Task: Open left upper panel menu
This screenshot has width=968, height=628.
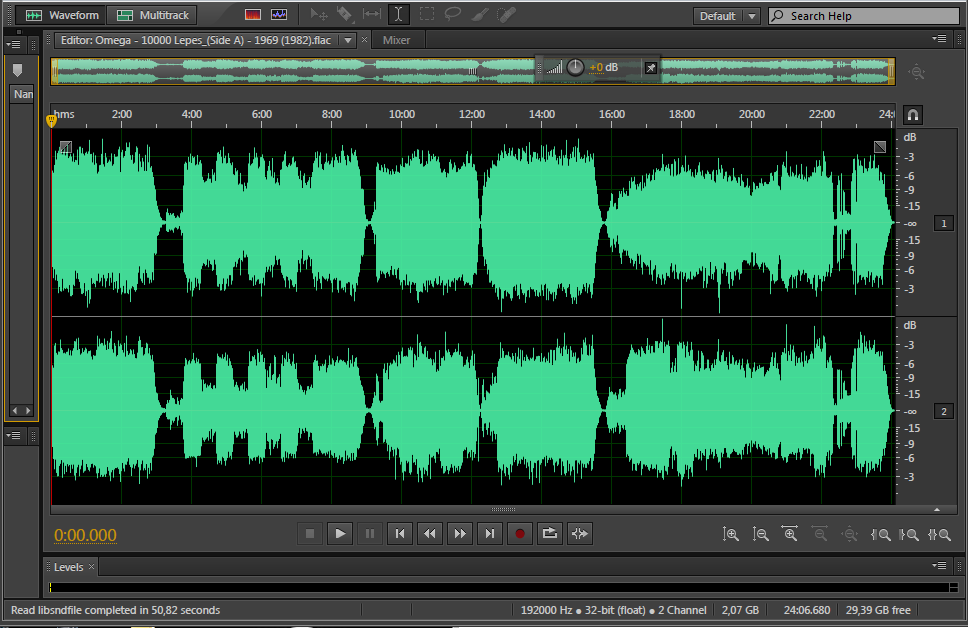Action: 13,44
